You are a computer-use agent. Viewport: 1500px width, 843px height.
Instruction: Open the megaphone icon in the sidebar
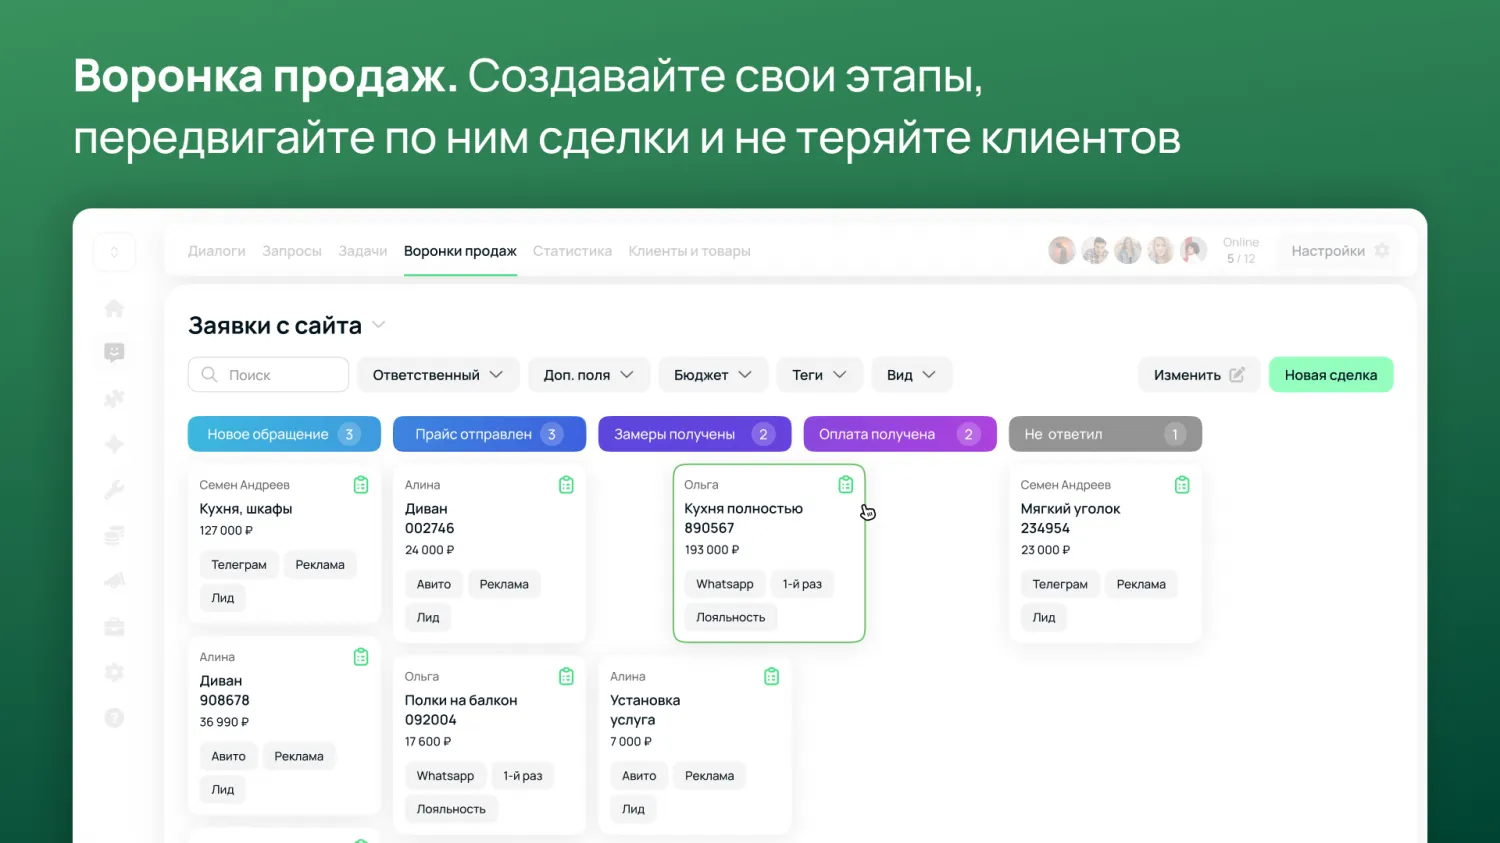(x=114, y=580)
